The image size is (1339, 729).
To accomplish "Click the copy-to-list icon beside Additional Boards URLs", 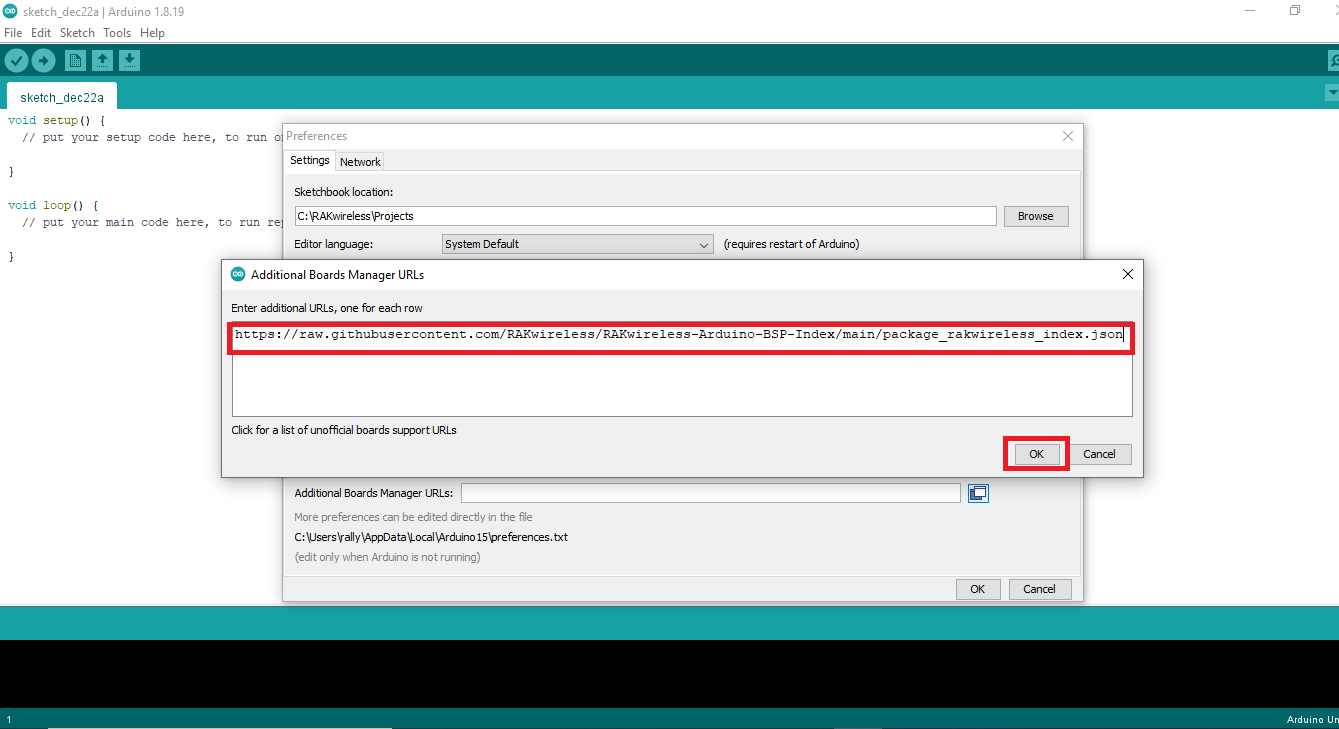I will (x=978, y=492).
